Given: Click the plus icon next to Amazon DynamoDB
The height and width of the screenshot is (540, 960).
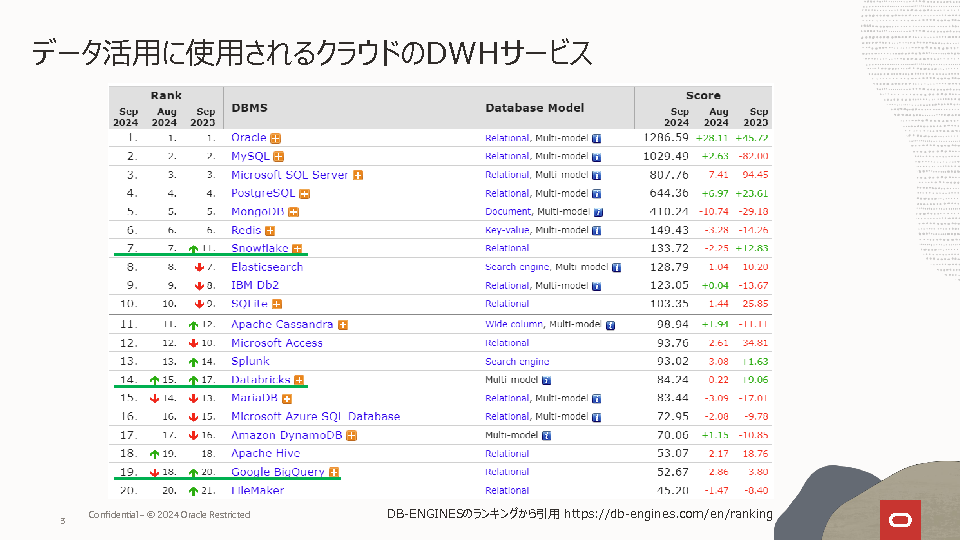Looking at the screenshot, I should (352, 435).
